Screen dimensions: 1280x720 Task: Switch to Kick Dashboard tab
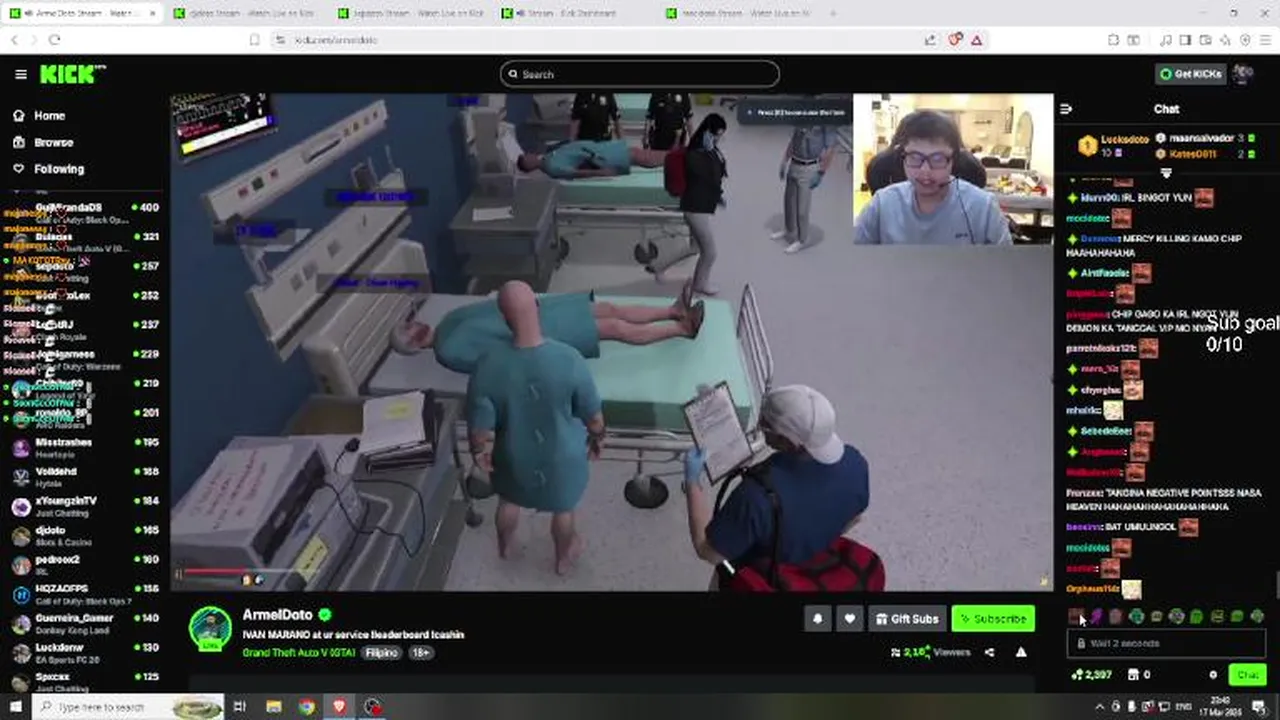coord(574,13)
